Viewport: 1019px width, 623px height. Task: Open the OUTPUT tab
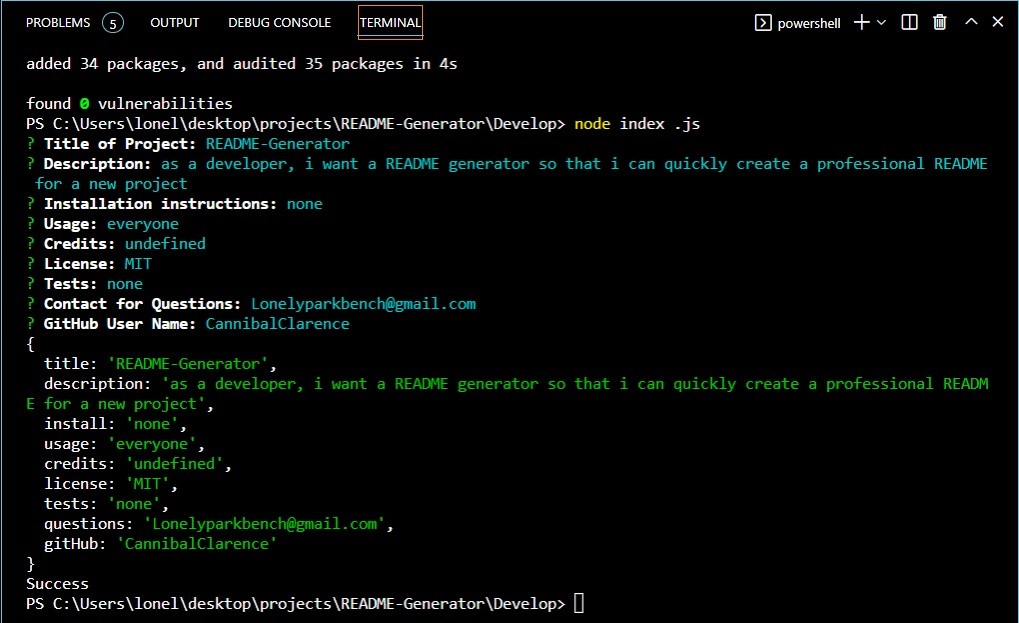(x=174, y=21)
